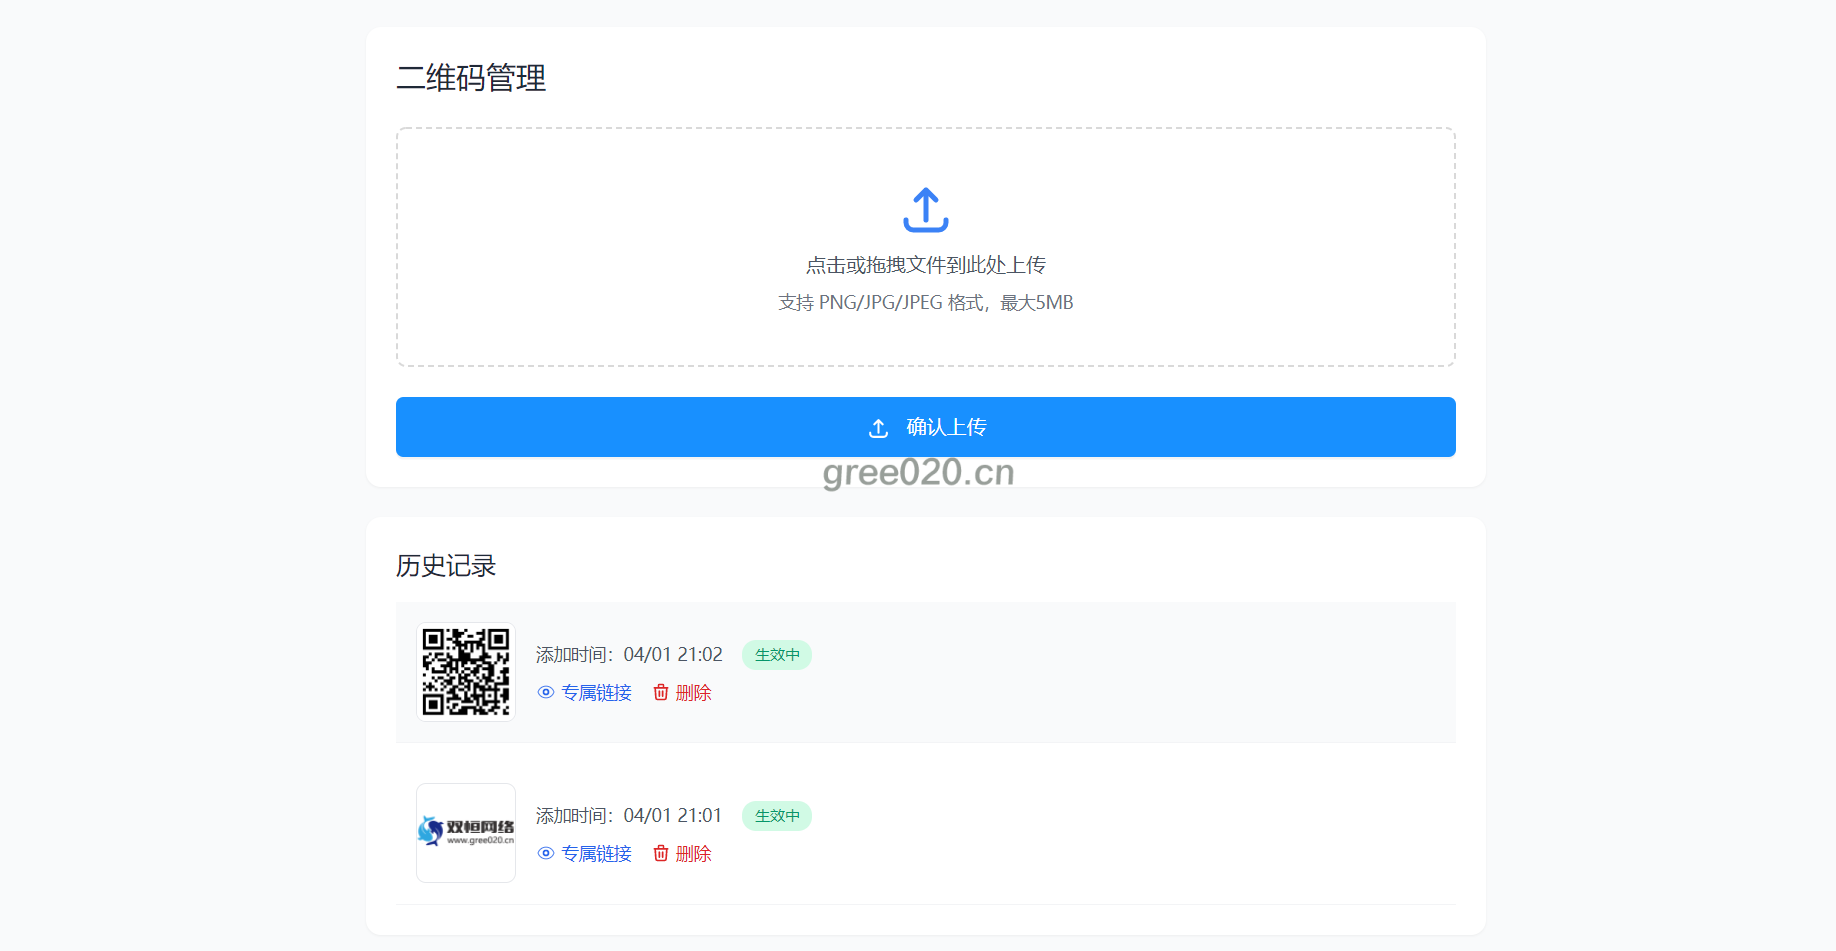Screen dimensions: 1836x951
Task: Click the eye icon for the 21:01 record
Action: click(x=545, y=853)
